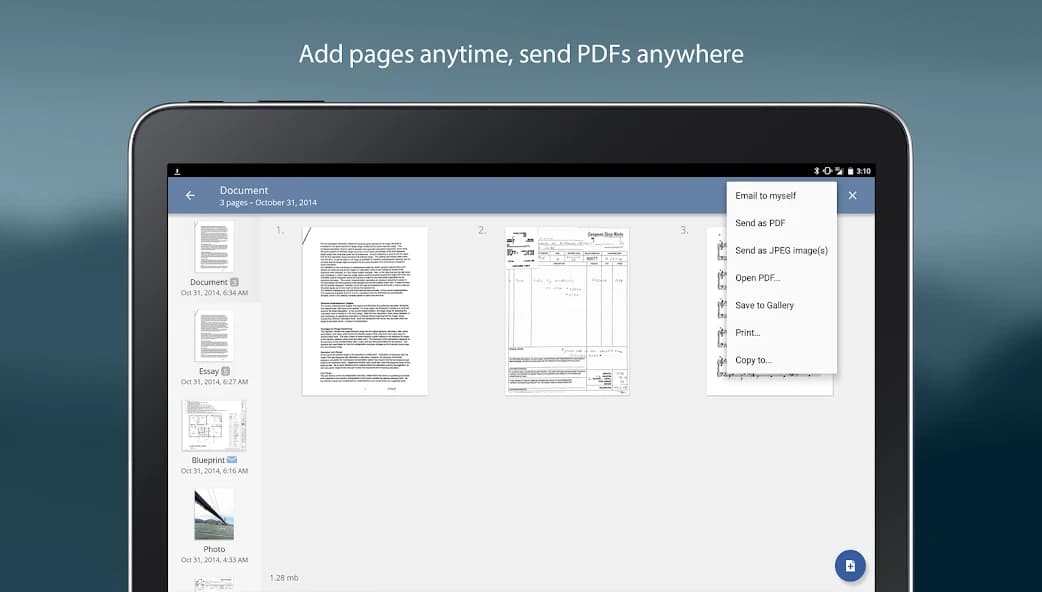This screenshot has width=1042, height=592.
Task: Select Save to Gallery
Action: (x=764, y=305)
